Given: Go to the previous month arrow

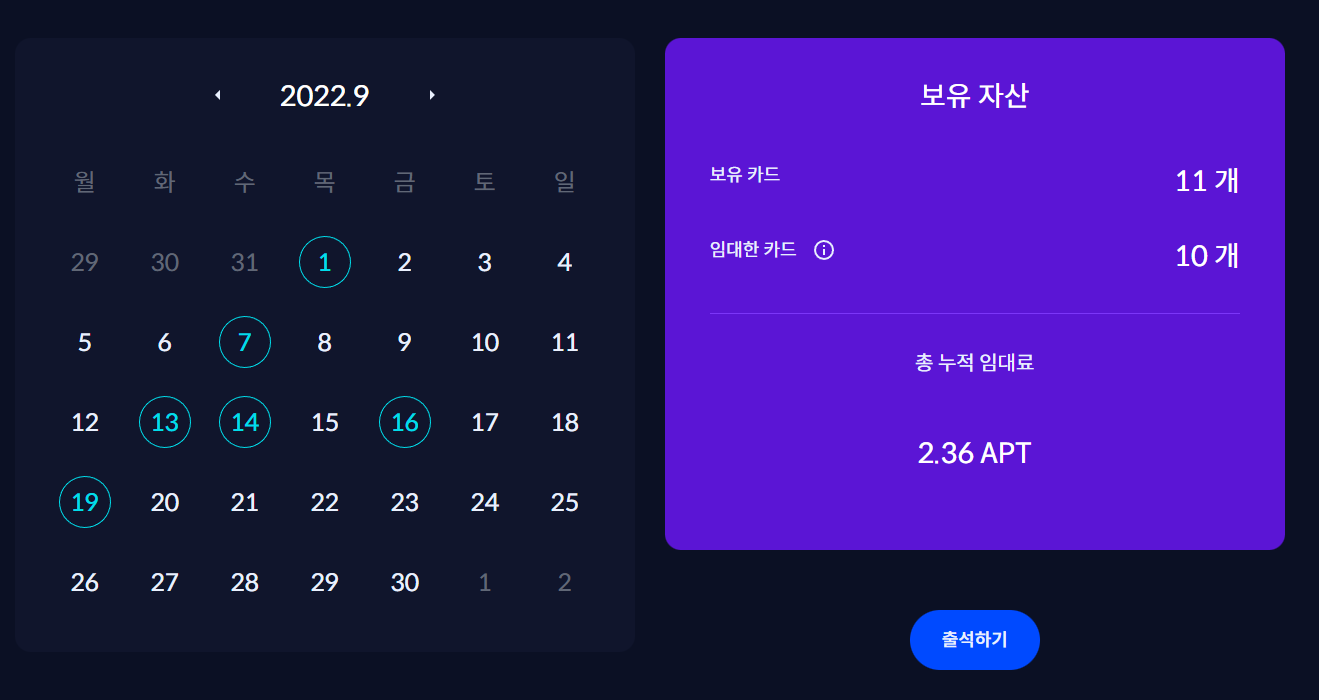Looking at the screenshot, I should click(x=218, y=95).
